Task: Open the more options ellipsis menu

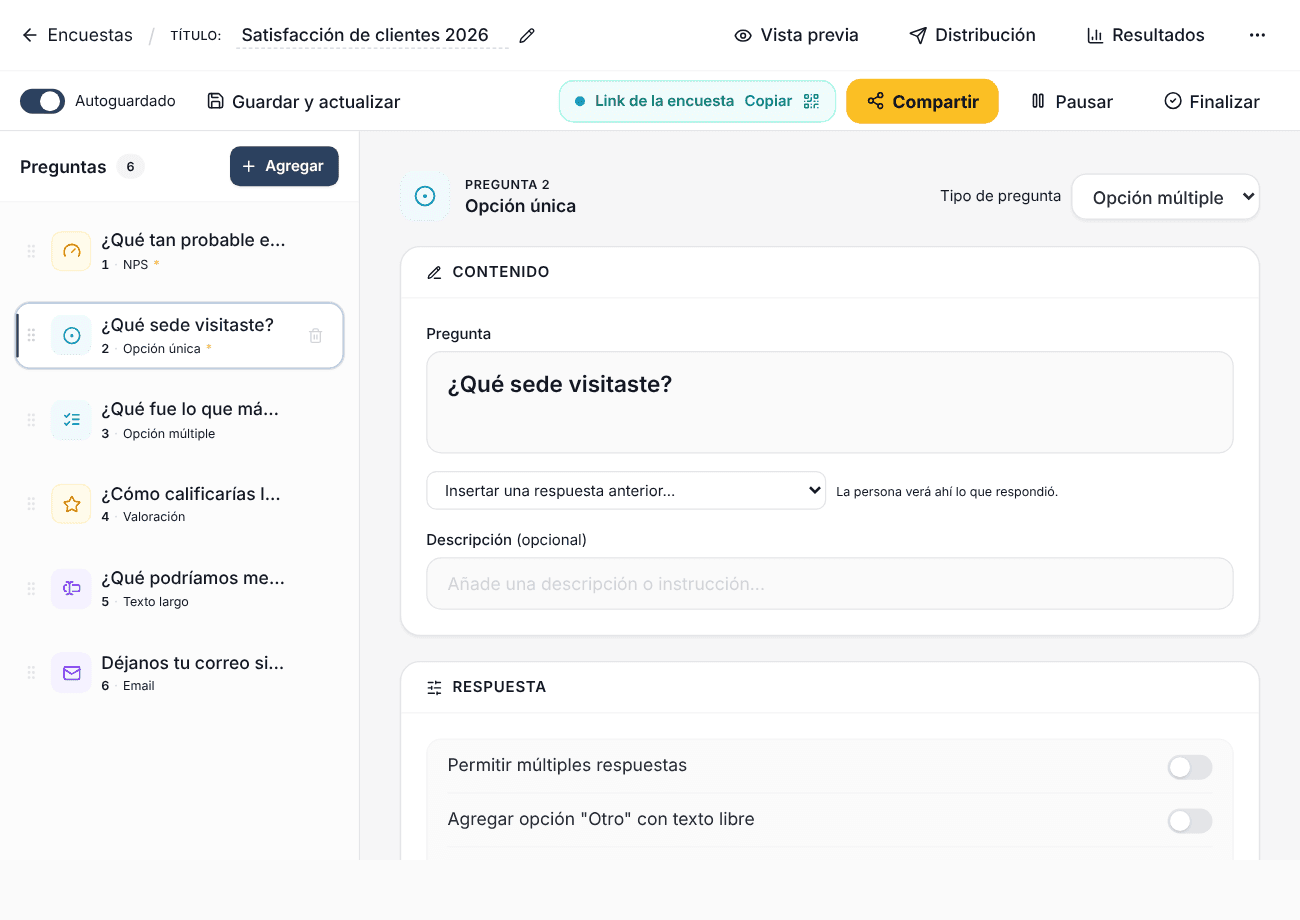Action: 1257,35
